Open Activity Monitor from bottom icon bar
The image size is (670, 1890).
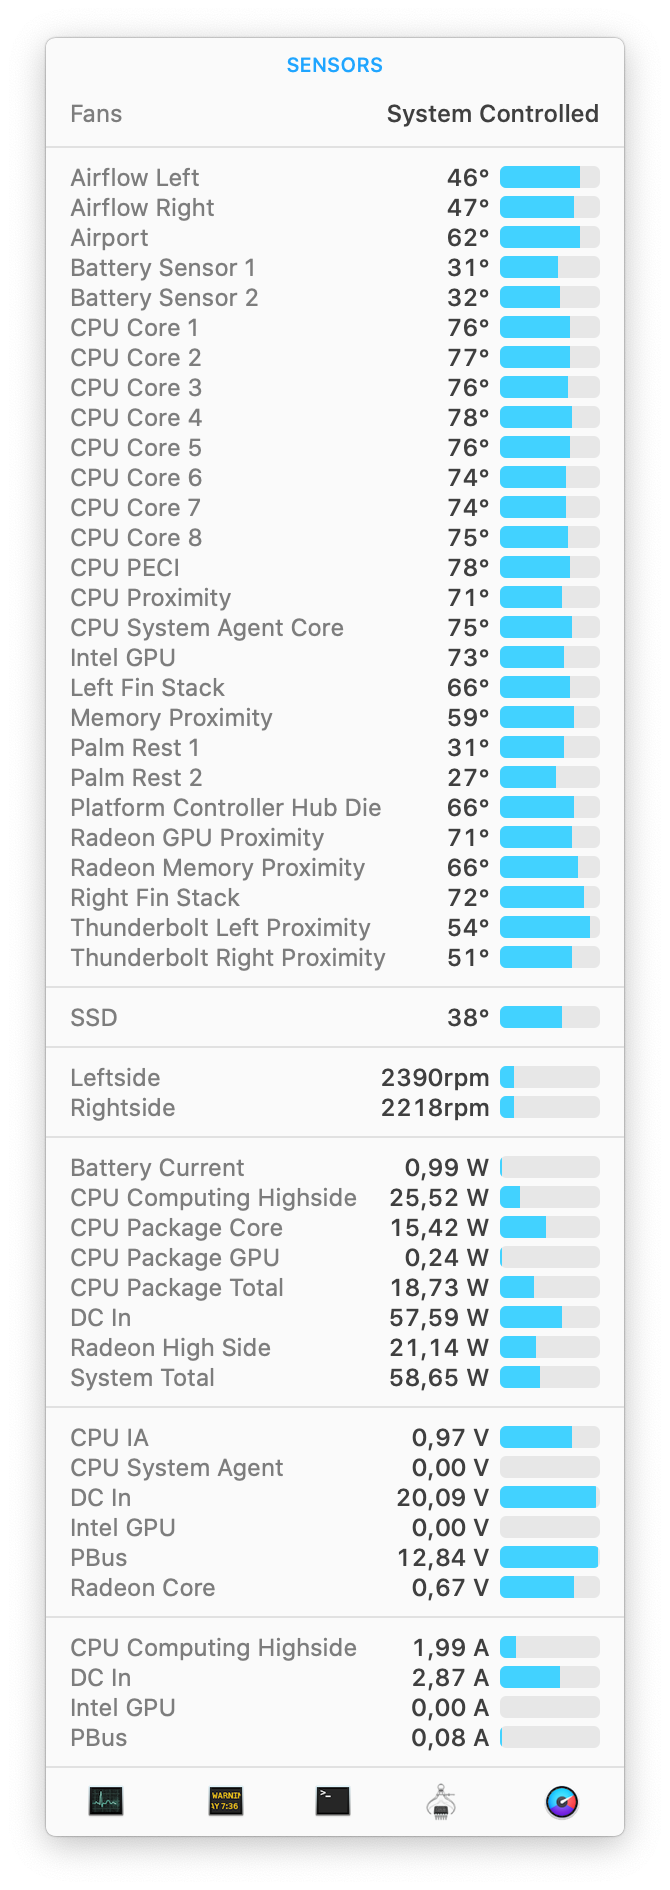pos(106,1801)
